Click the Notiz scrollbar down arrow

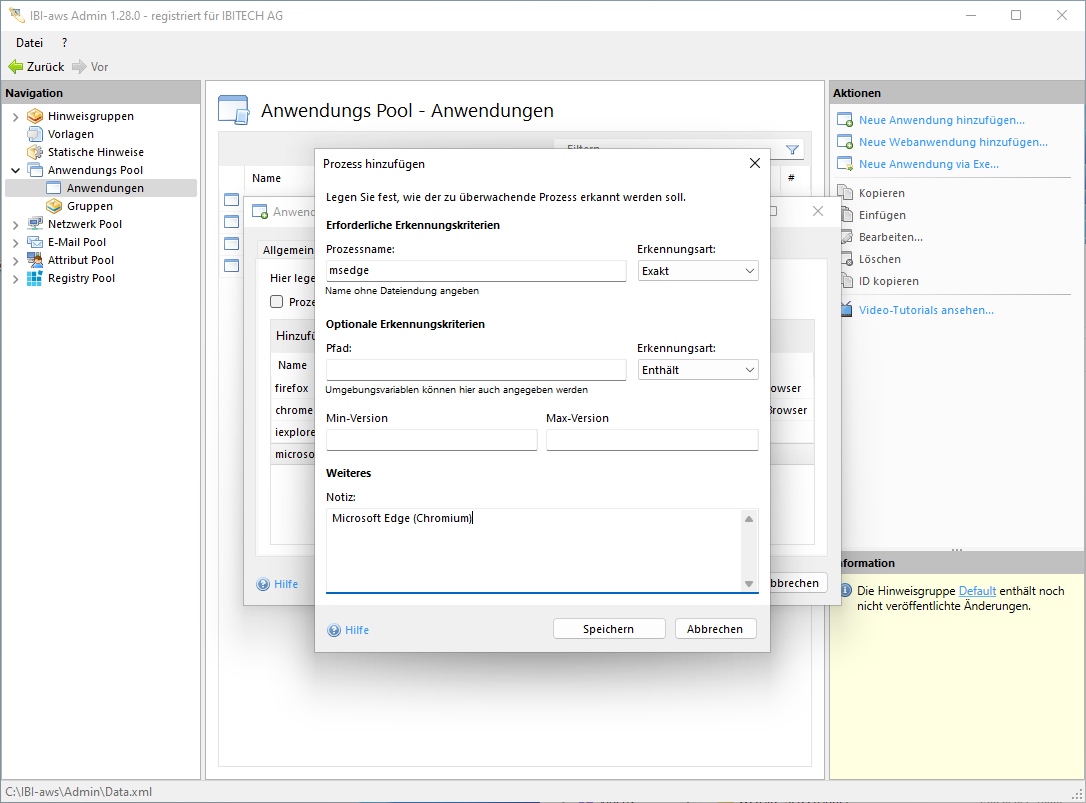(749, 584)
